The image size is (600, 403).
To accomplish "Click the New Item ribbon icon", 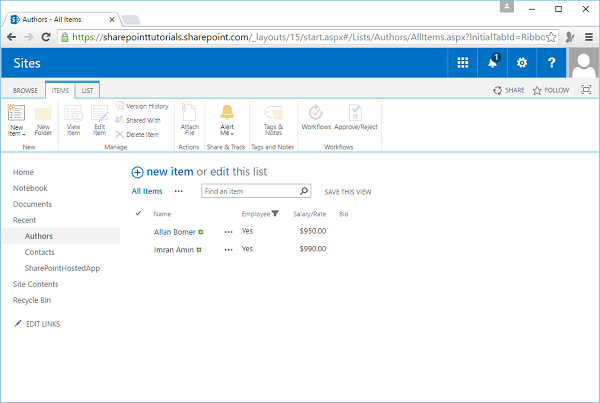I will pyautogui.click(x=16, y=116).
